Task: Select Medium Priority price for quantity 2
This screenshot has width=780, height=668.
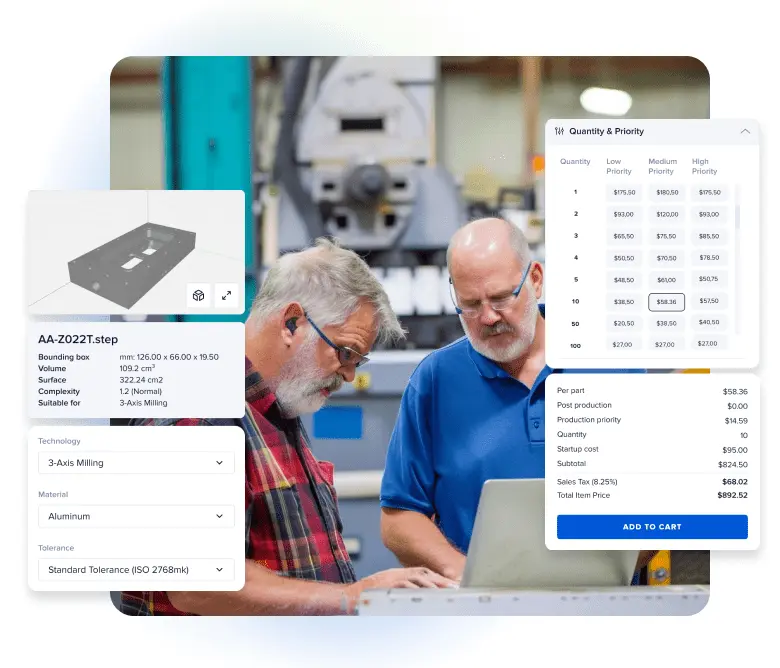Action: (667, 214)
